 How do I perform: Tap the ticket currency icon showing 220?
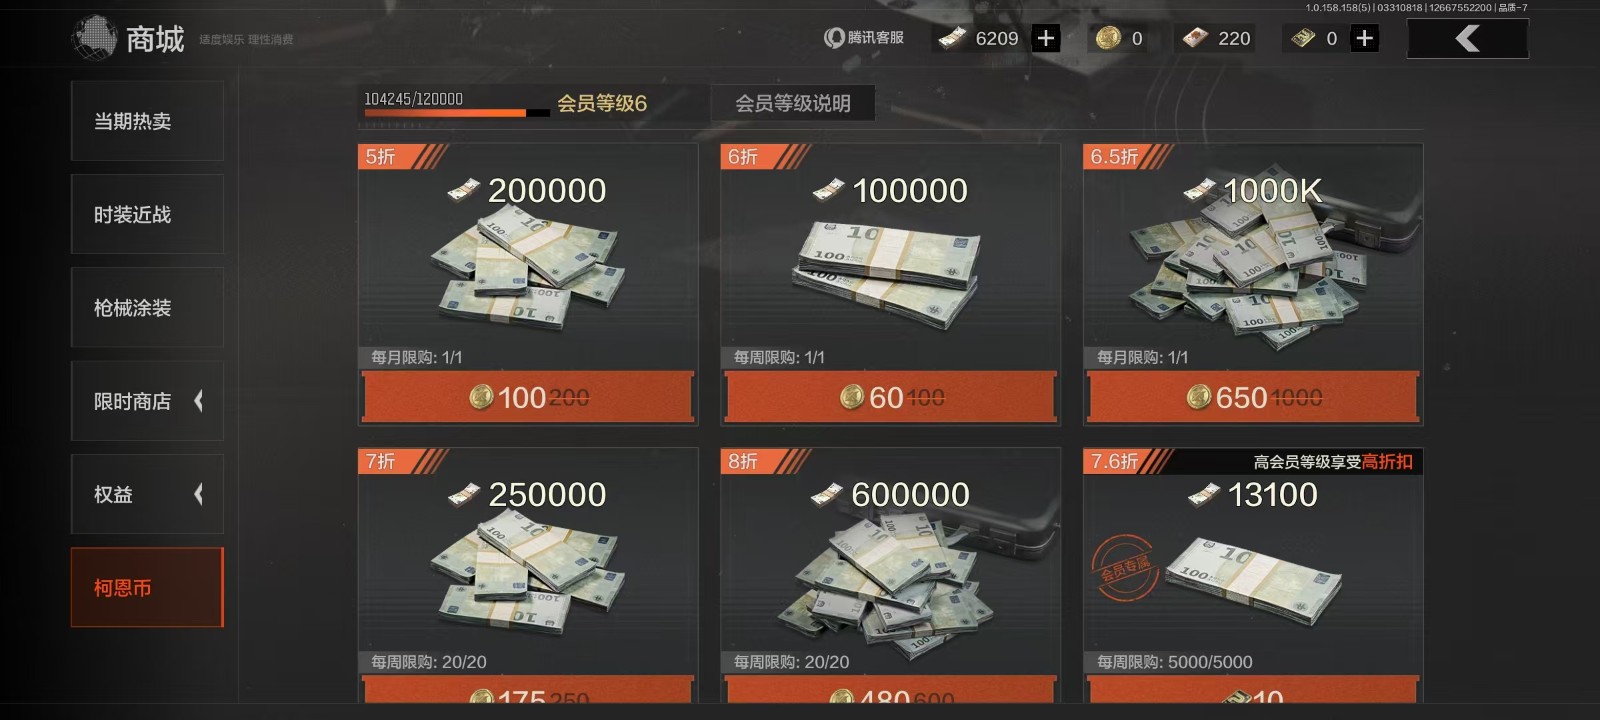coord(1195,38)
